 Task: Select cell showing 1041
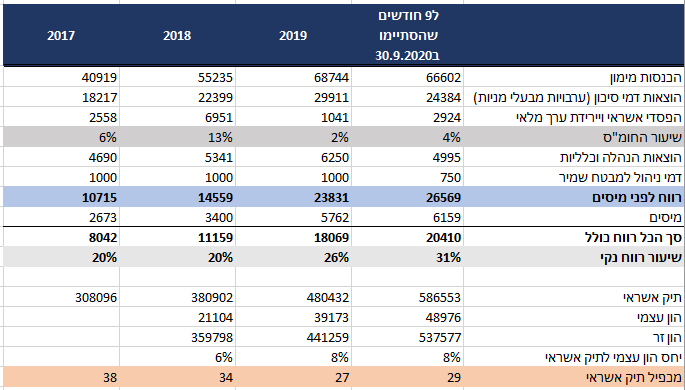tap(335, 118)
